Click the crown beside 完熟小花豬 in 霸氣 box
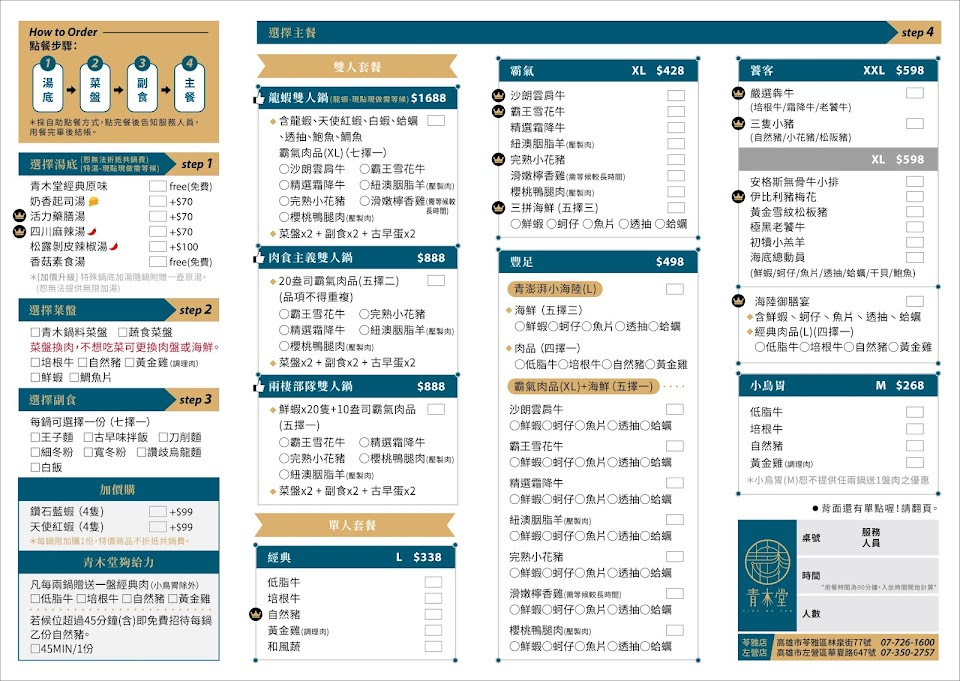Image resolution: width=960 pixels, height=681 pixels. click(x=498, y=159)
